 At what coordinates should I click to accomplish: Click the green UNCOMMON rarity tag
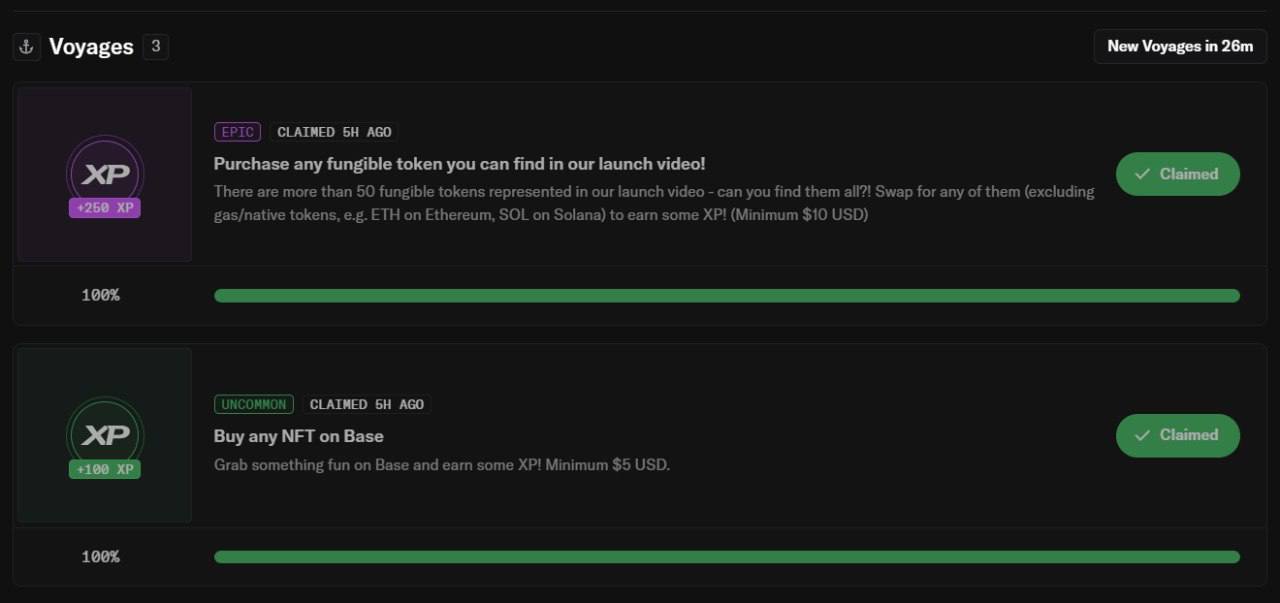pyautogui.click(x=254, y=404)
